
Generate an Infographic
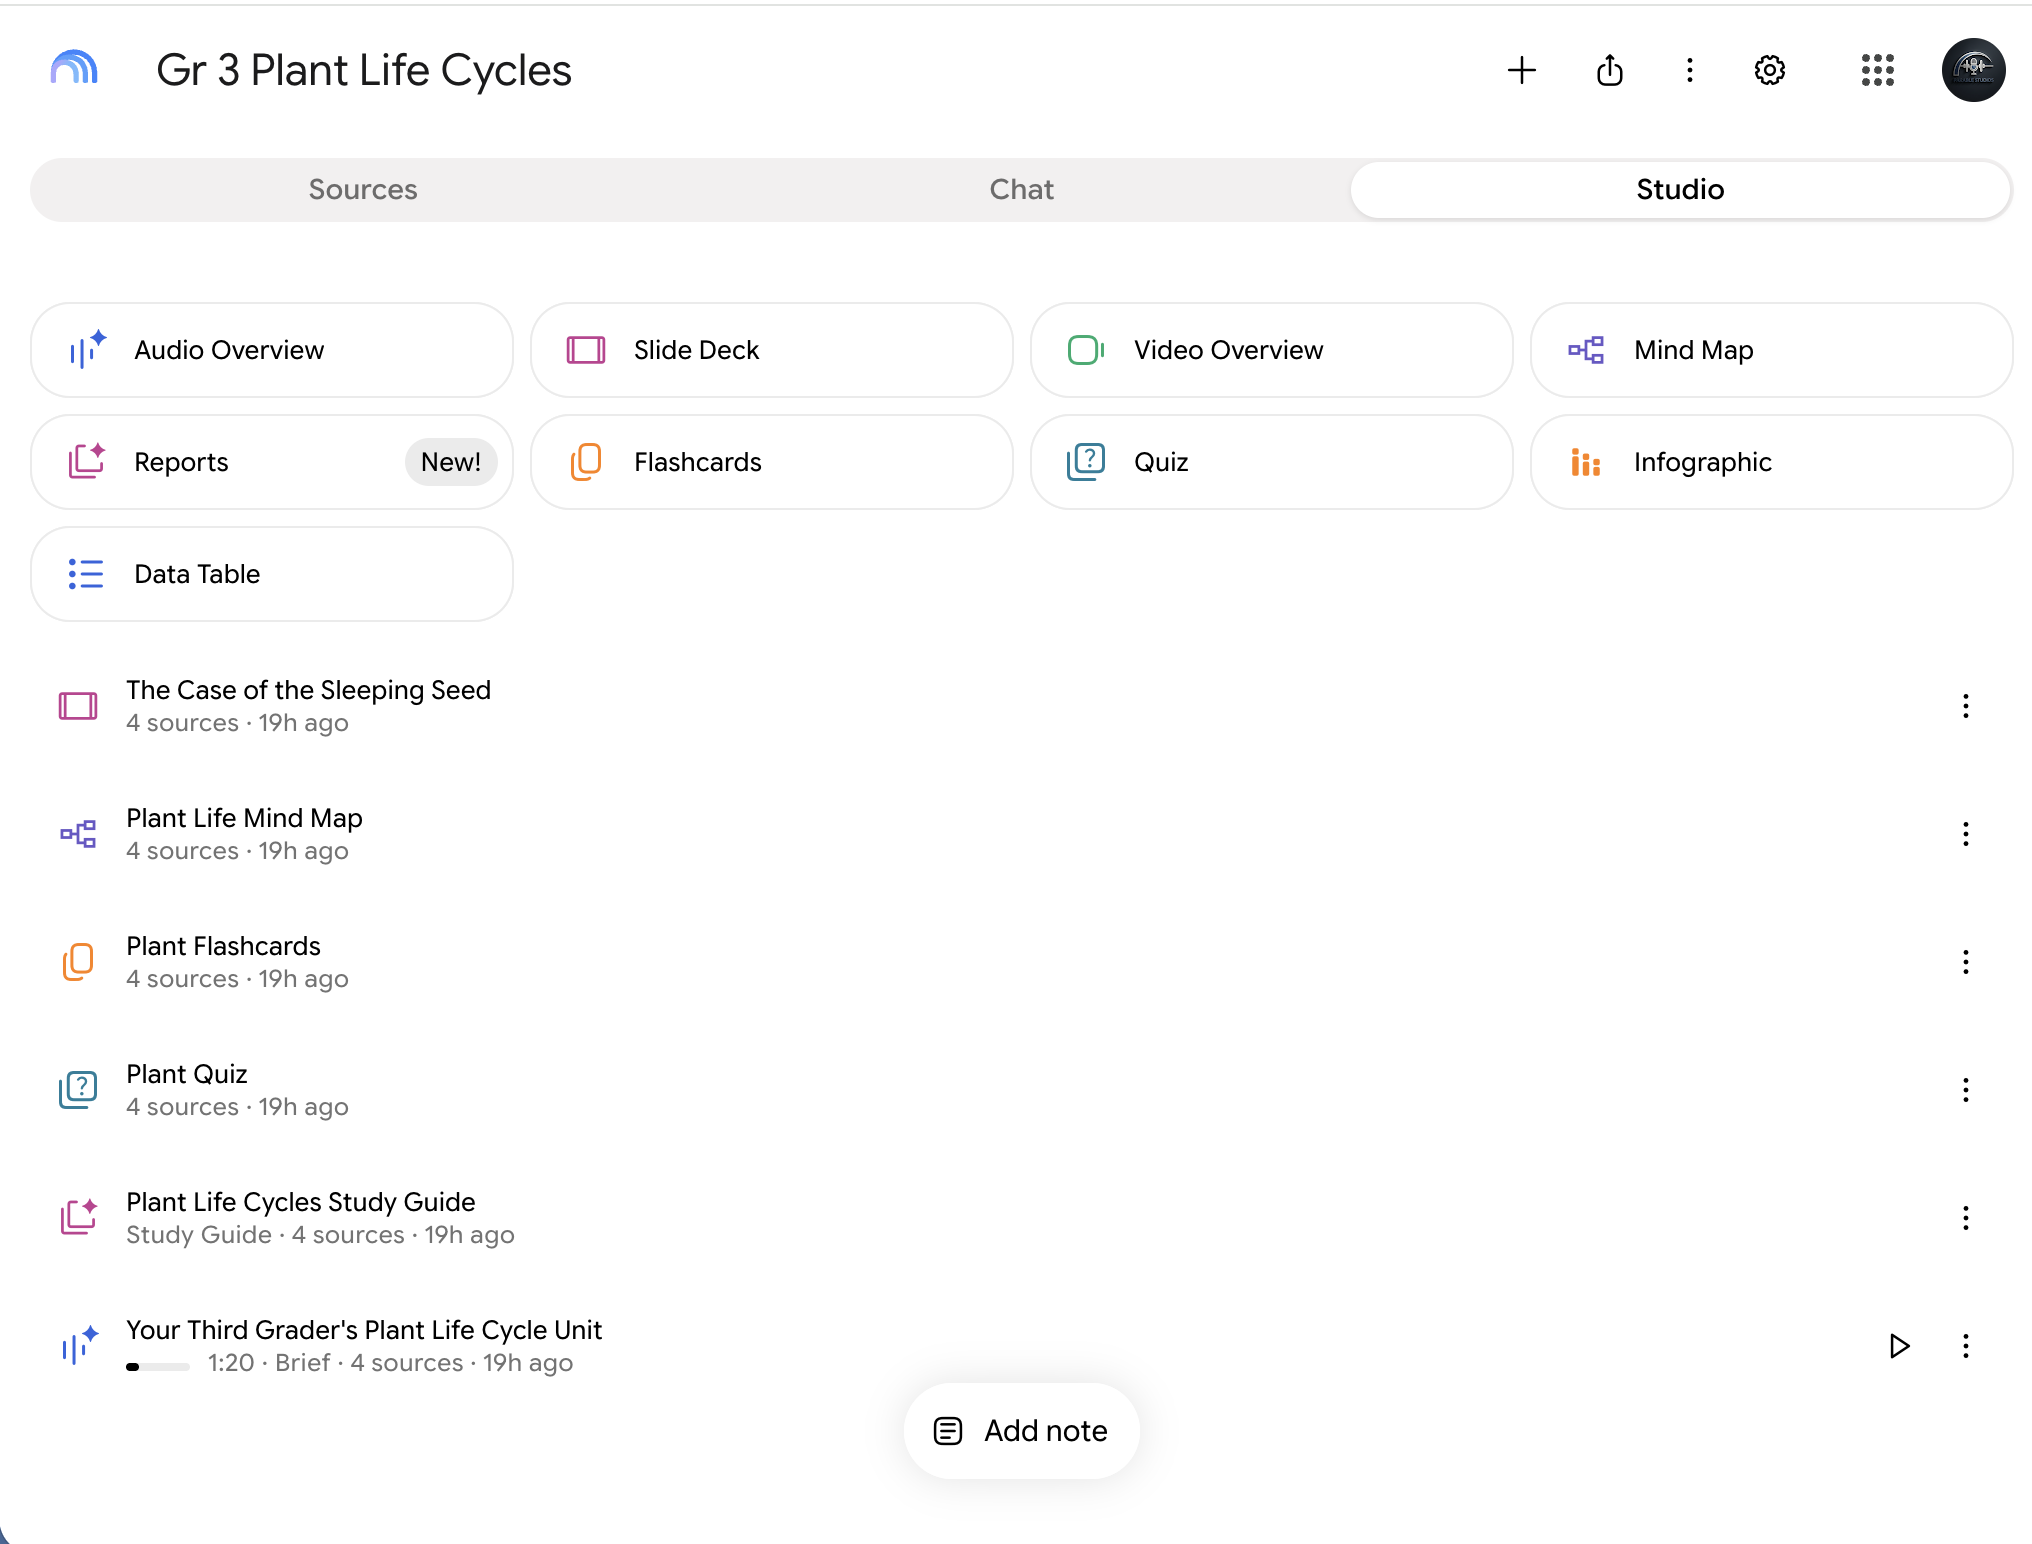point(1772,462)
